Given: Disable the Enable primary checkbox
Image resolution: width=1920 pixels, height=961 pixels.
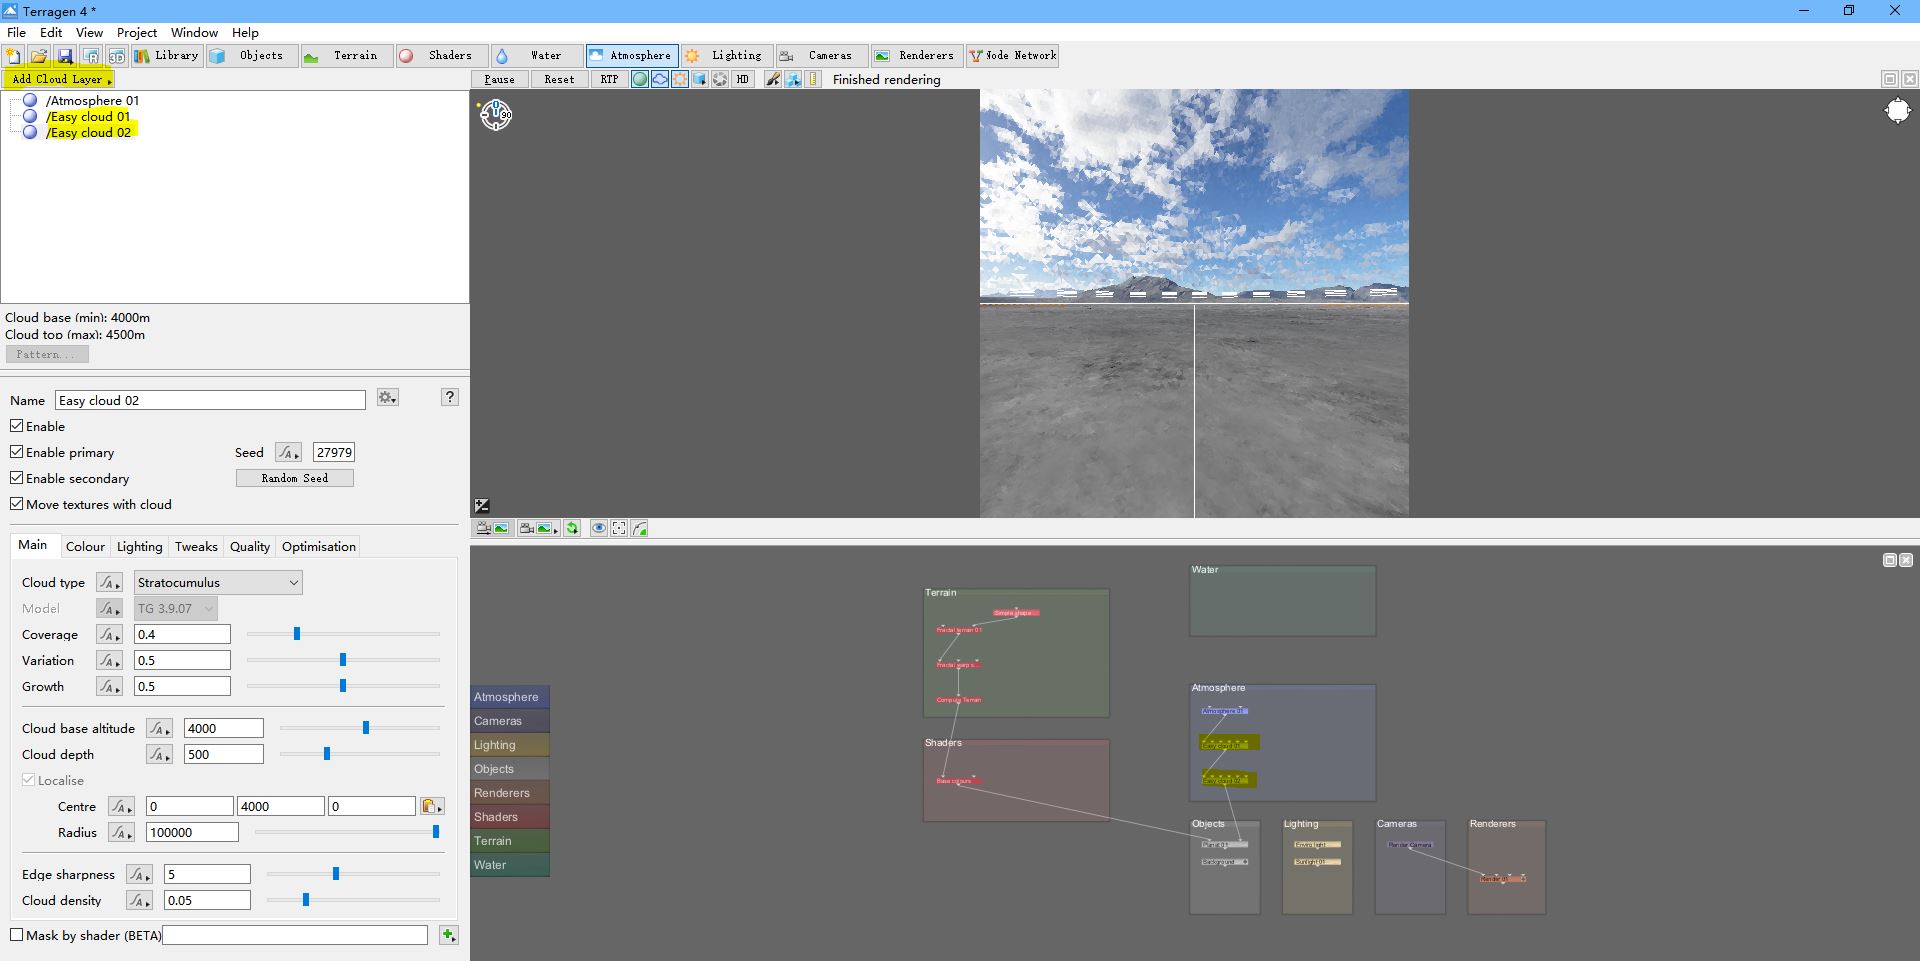Looking at the screenshot, I should click(17, 452).
